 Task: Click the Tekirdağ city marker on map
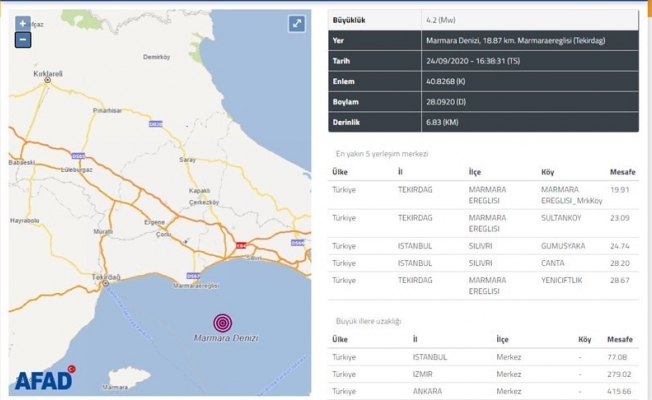[104, 284]
